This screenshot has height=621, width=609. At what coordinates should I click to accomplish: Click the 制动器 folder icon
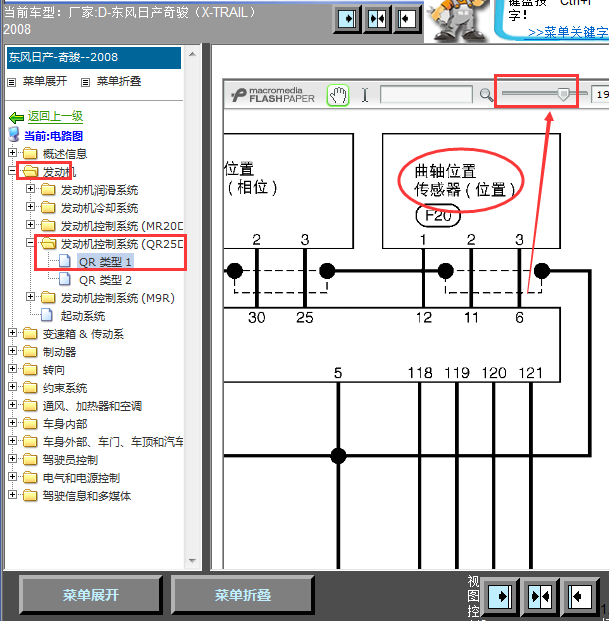30,352
